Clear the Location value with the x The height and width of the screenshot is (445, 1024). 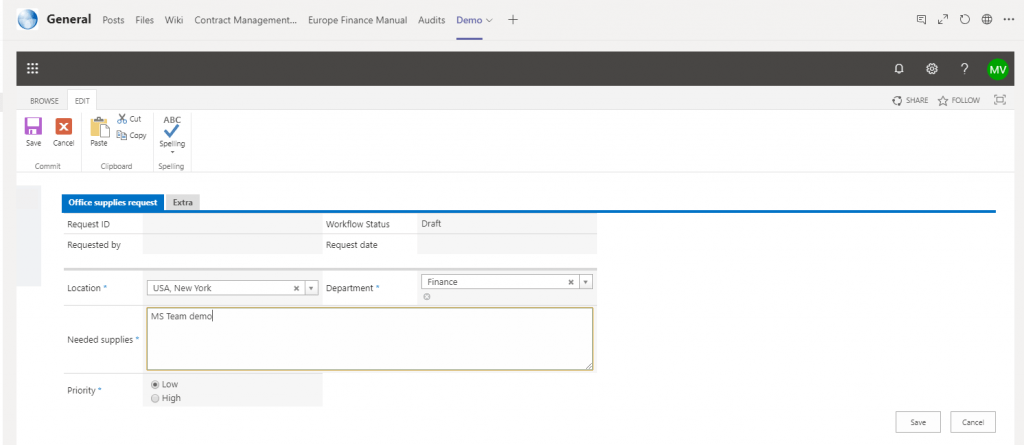(x=296, y=288)
